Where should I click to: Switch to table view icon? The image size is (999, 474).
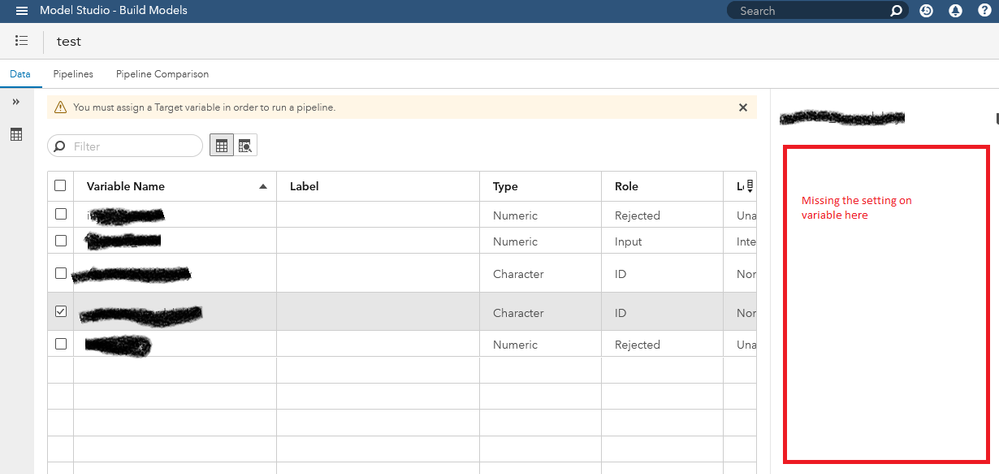(221, 146)
